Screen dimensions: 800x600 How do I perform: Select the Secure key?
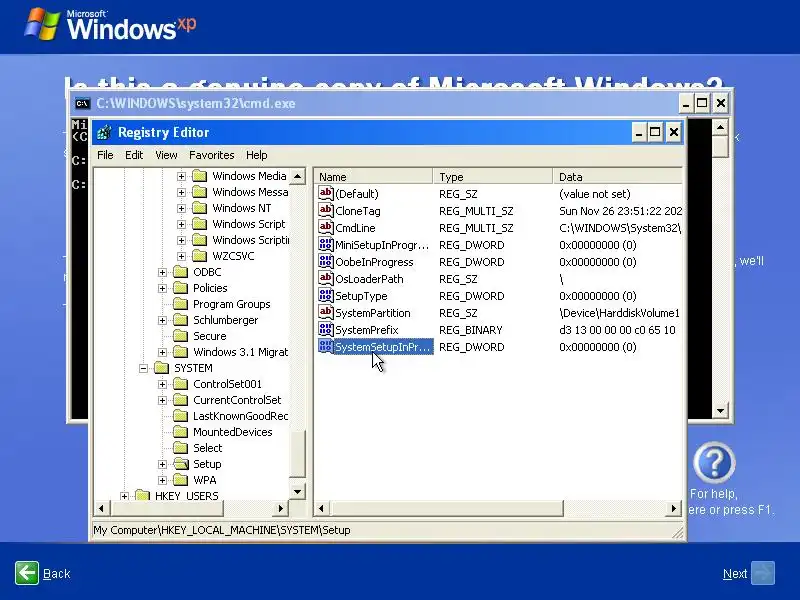click(x=210, y=336)
